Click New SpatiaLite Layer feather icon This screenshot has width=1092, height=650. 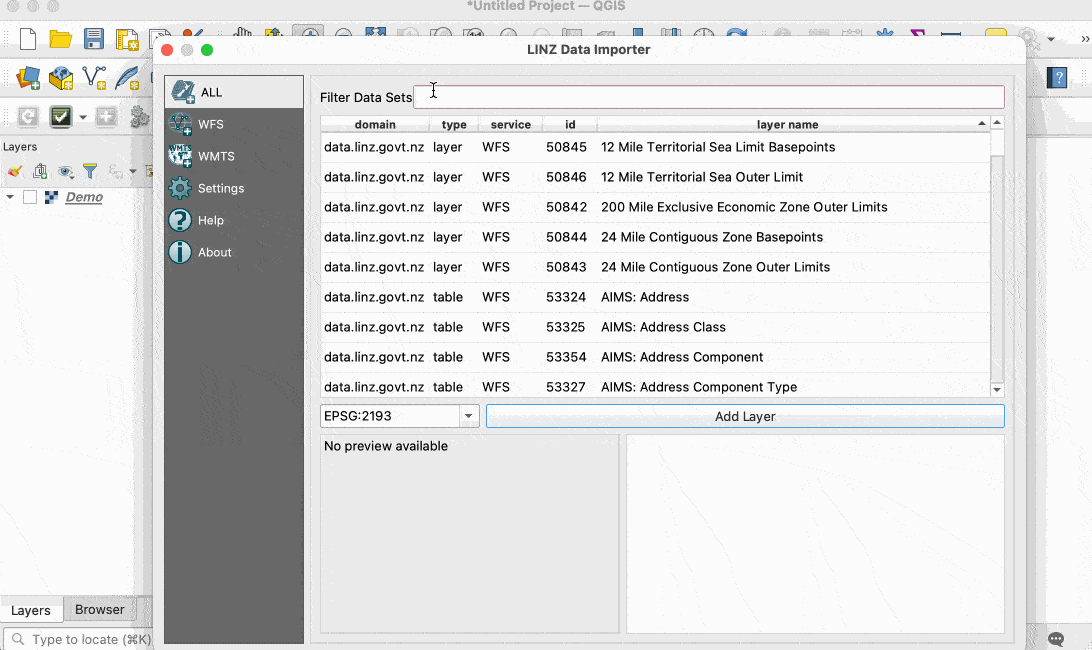point(127,78)
